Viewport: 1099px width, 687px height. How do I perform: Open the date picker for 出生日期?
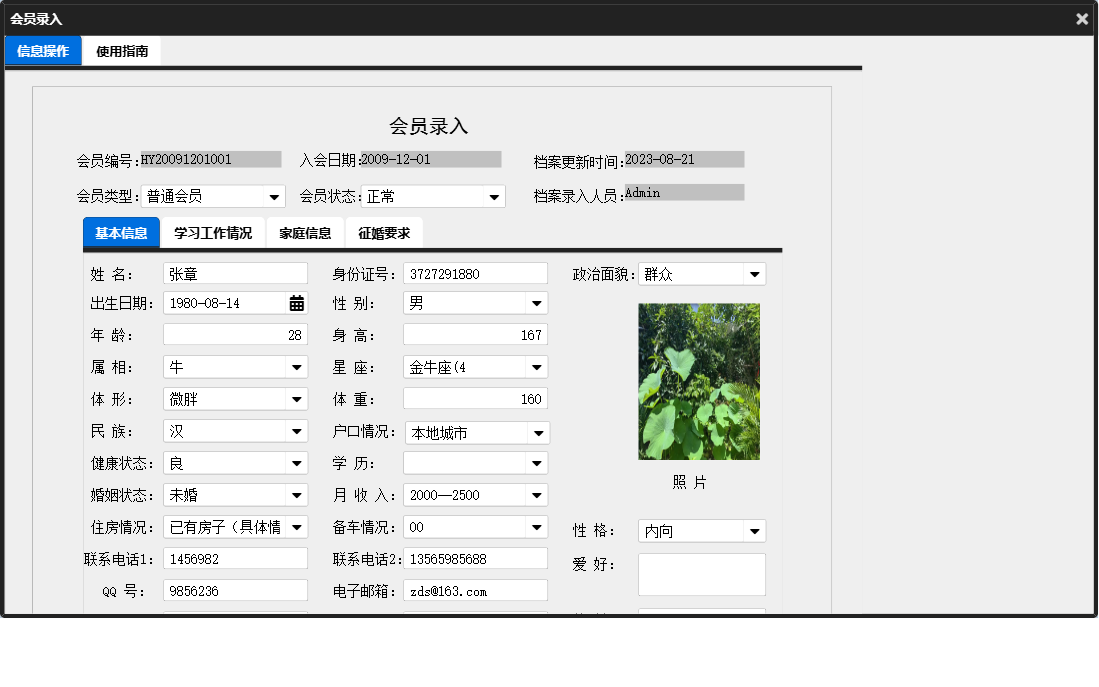pyautogui.click(x=295, y=302)
